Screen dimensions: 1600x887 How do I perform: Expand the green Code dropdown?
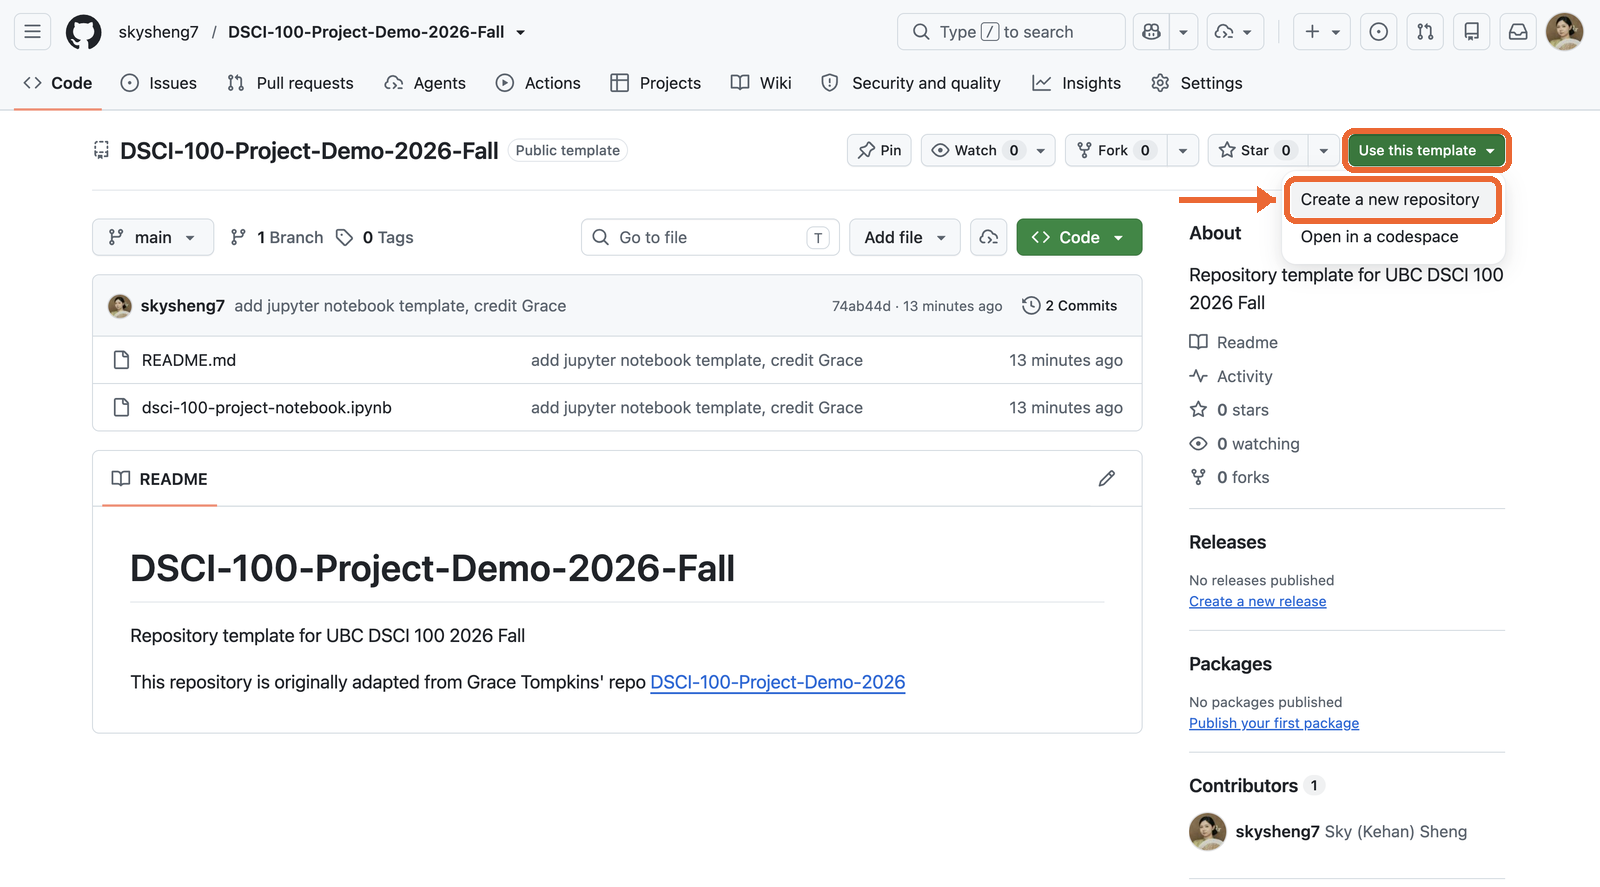coord(1079,237)
